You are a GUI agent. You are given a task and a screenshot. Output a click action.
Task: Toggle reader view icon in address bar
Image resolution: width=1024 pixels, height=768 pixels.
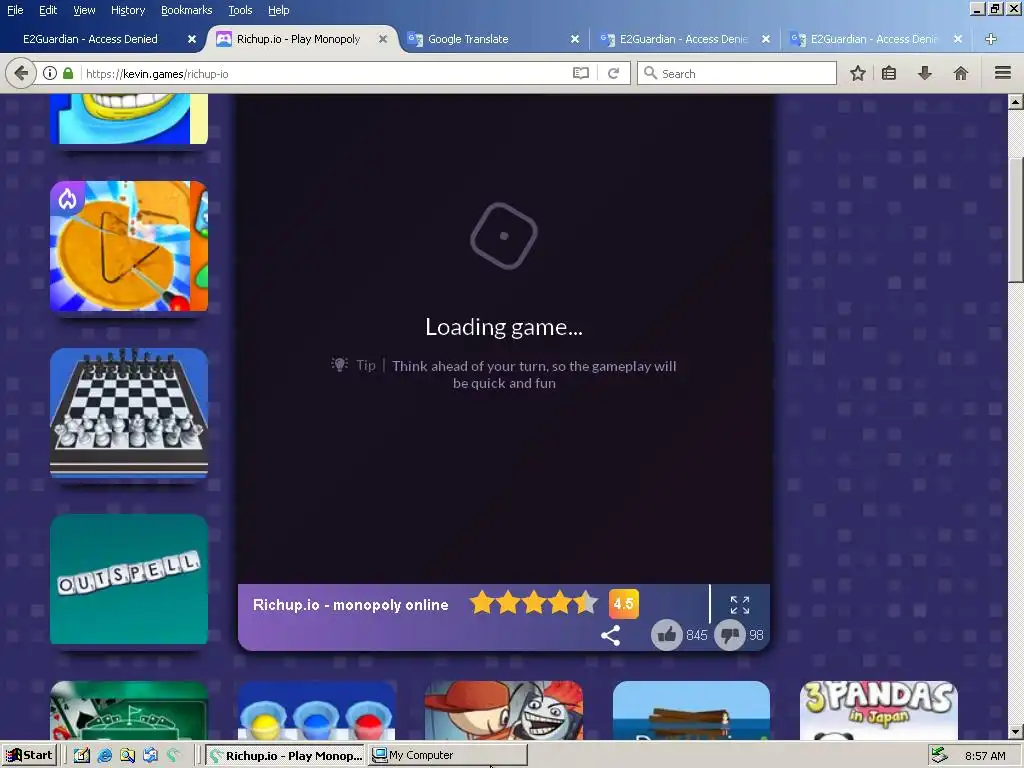point(581,73)
